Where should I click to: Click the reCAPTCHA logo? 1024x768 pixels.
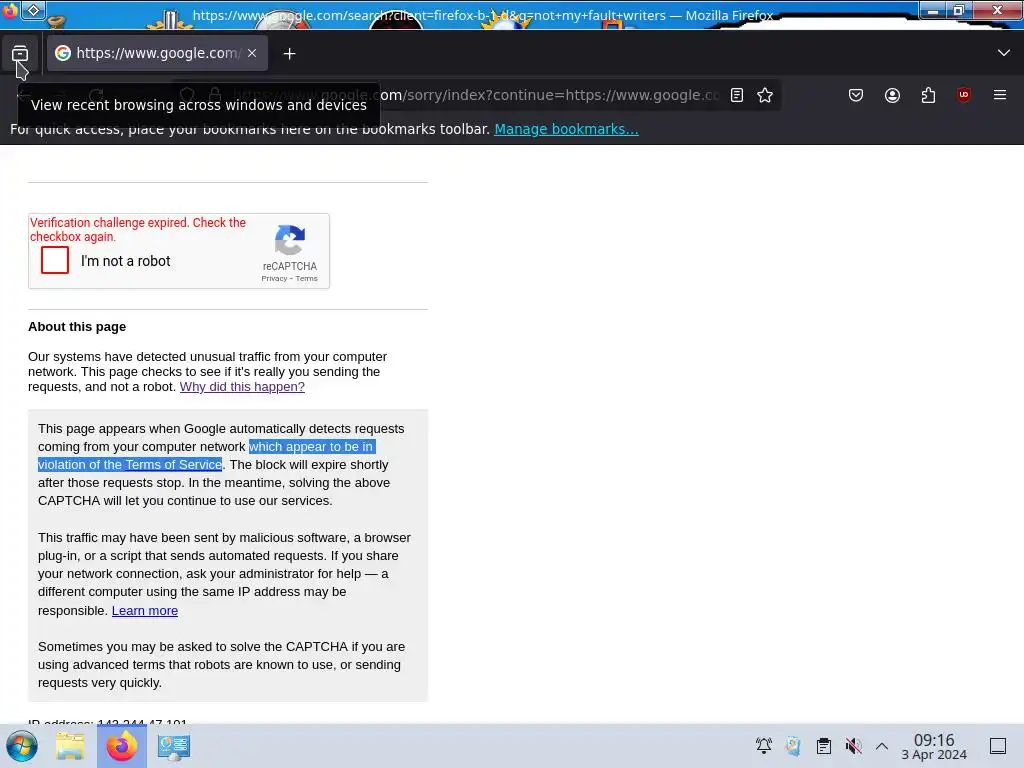coord(290,240)
